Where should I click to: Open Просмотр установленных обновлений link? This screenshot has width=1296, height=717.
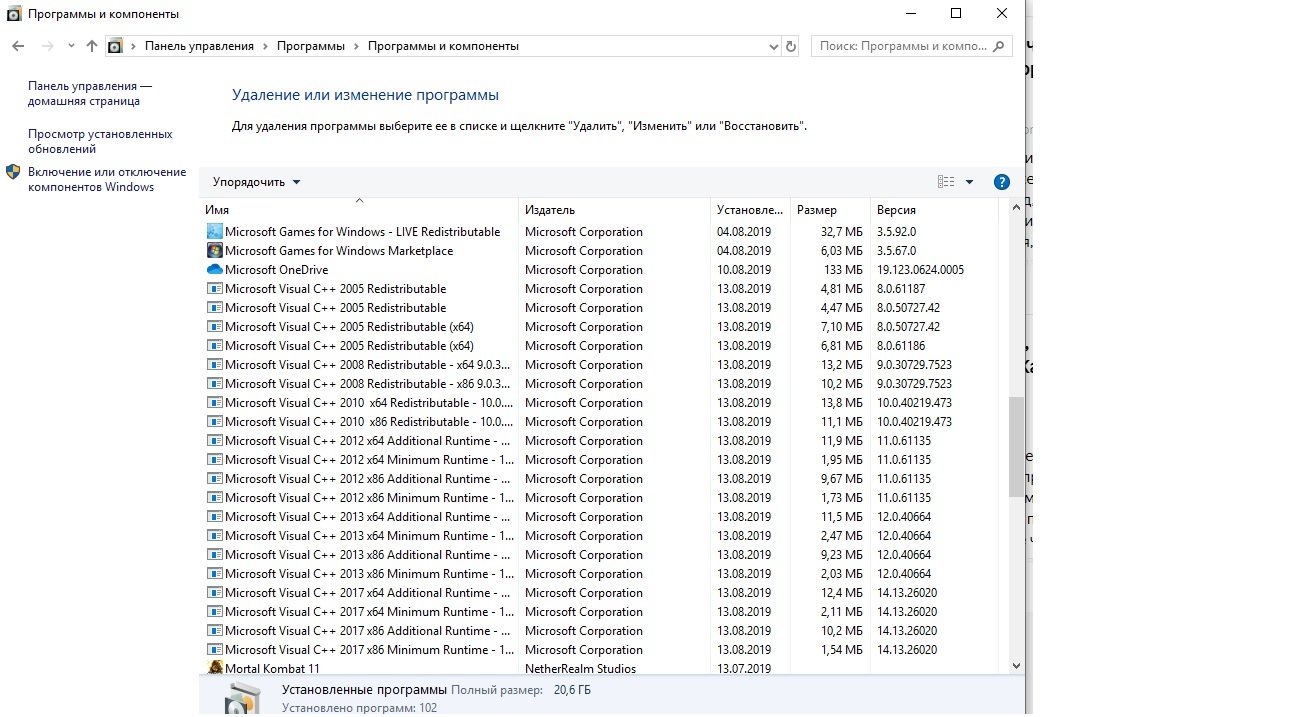pos(99,141)
